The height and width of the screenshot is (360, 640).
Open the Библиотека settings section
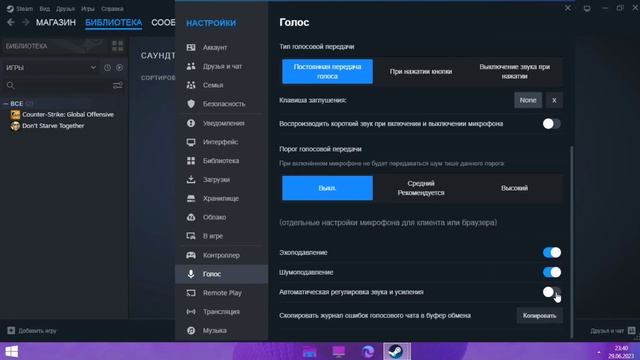click(221, 160)
